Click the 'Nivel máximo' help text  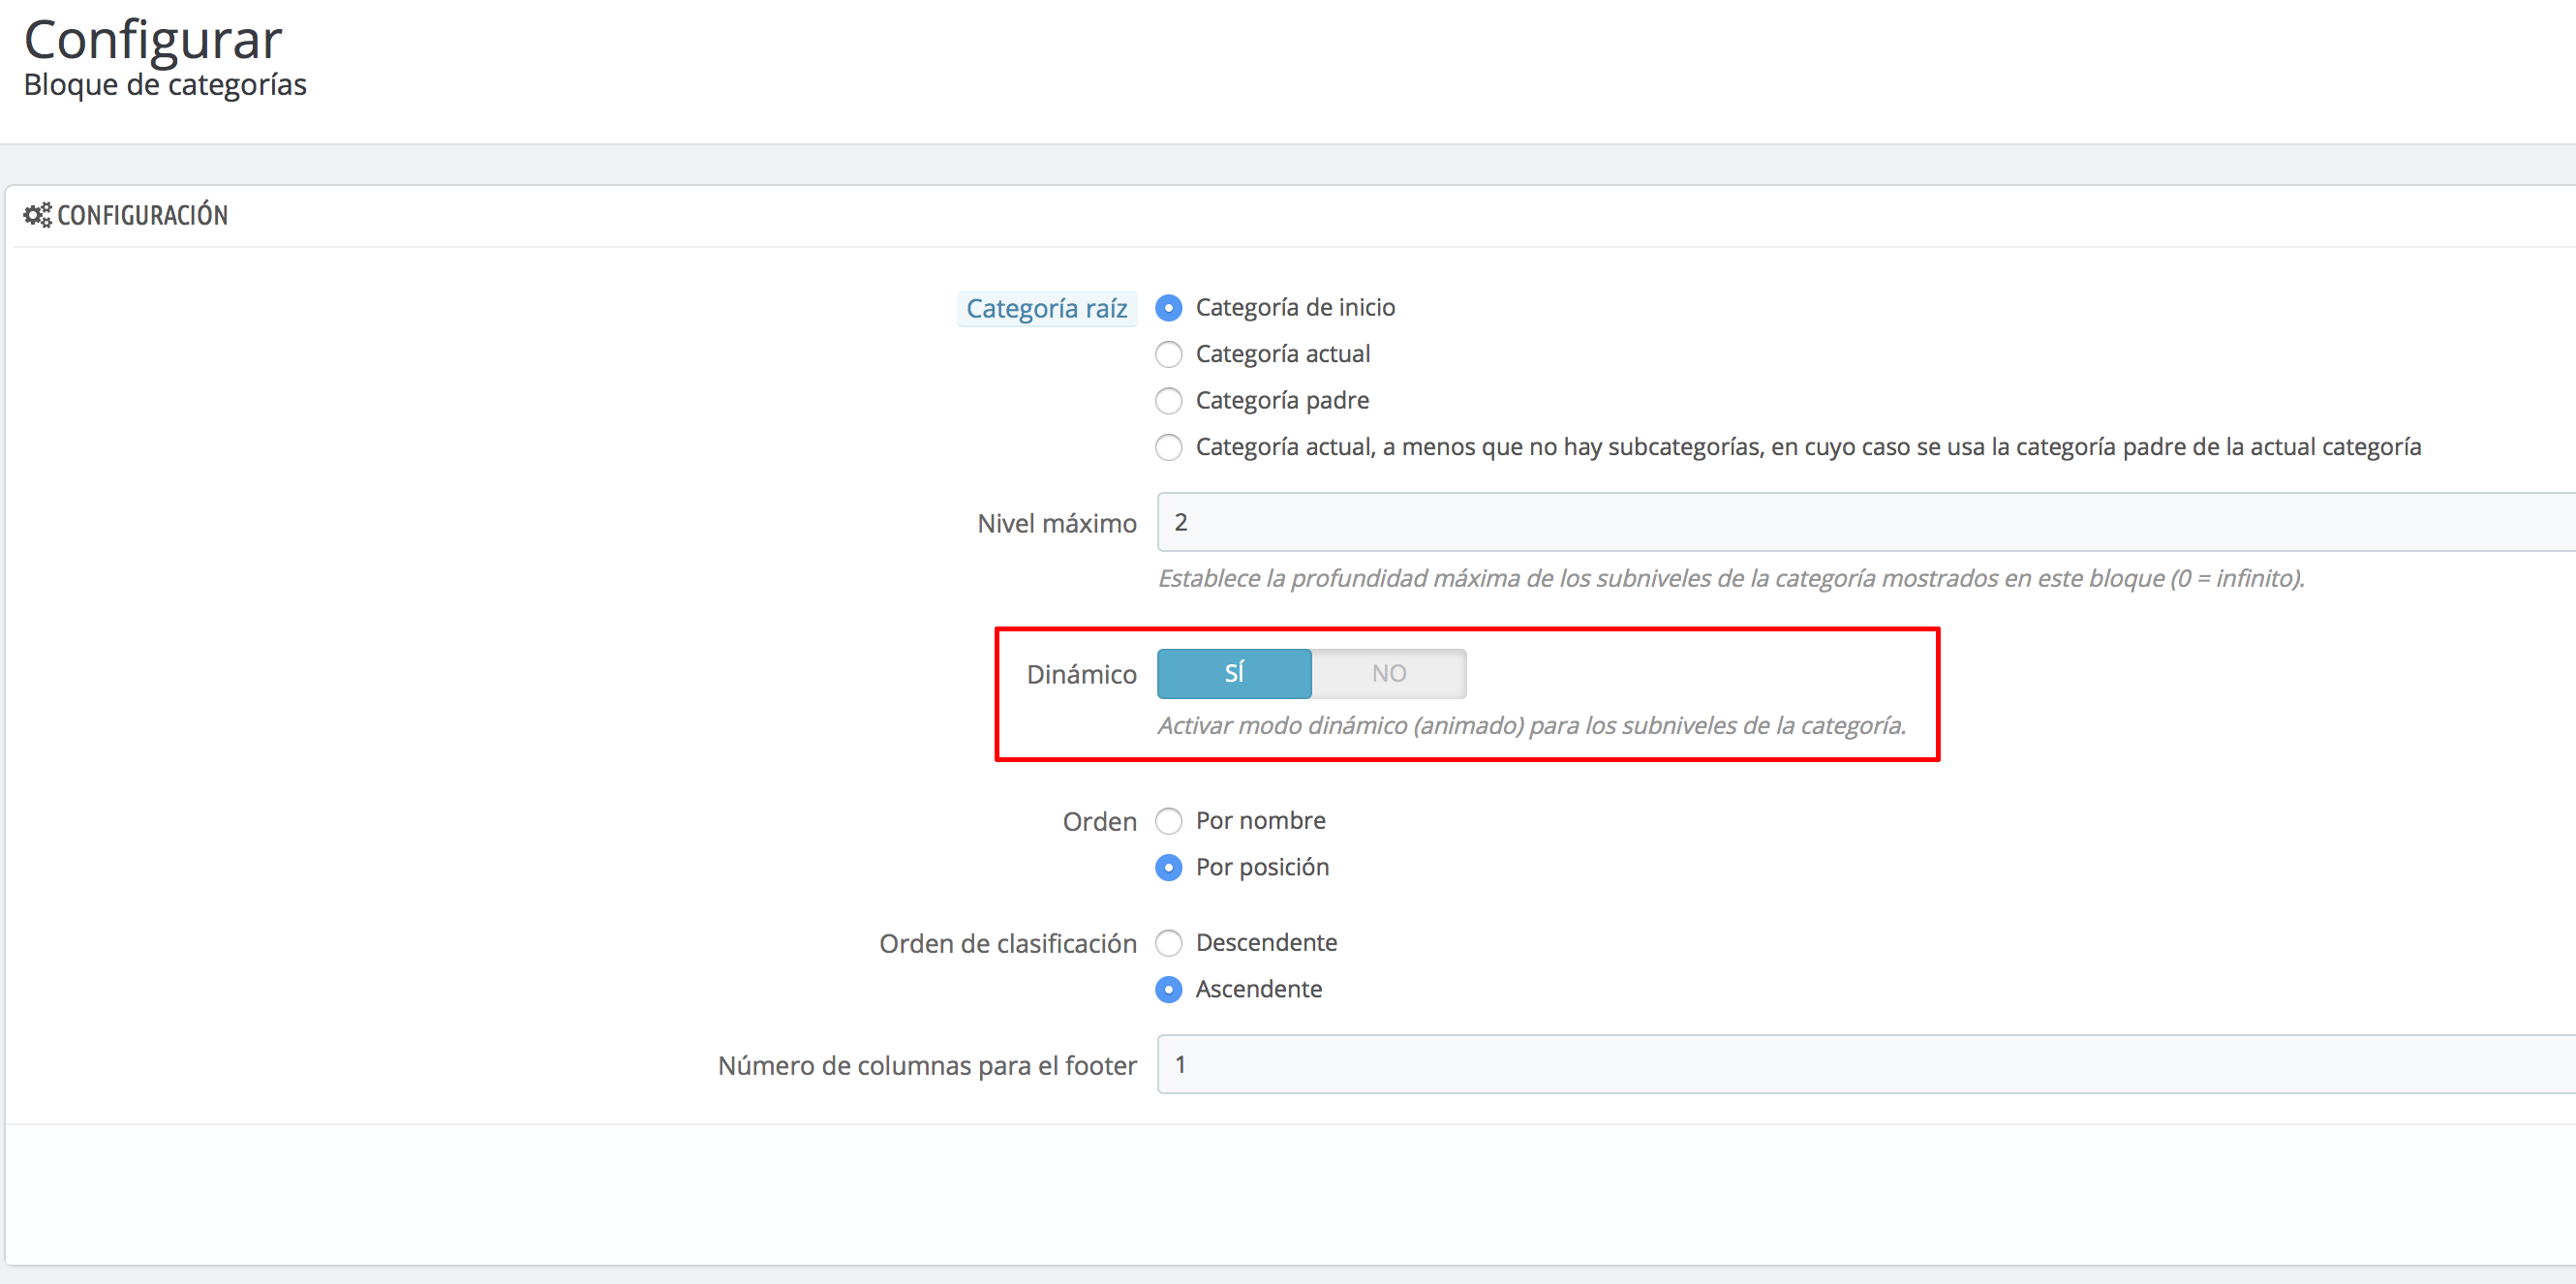[x=1730, y=578]
